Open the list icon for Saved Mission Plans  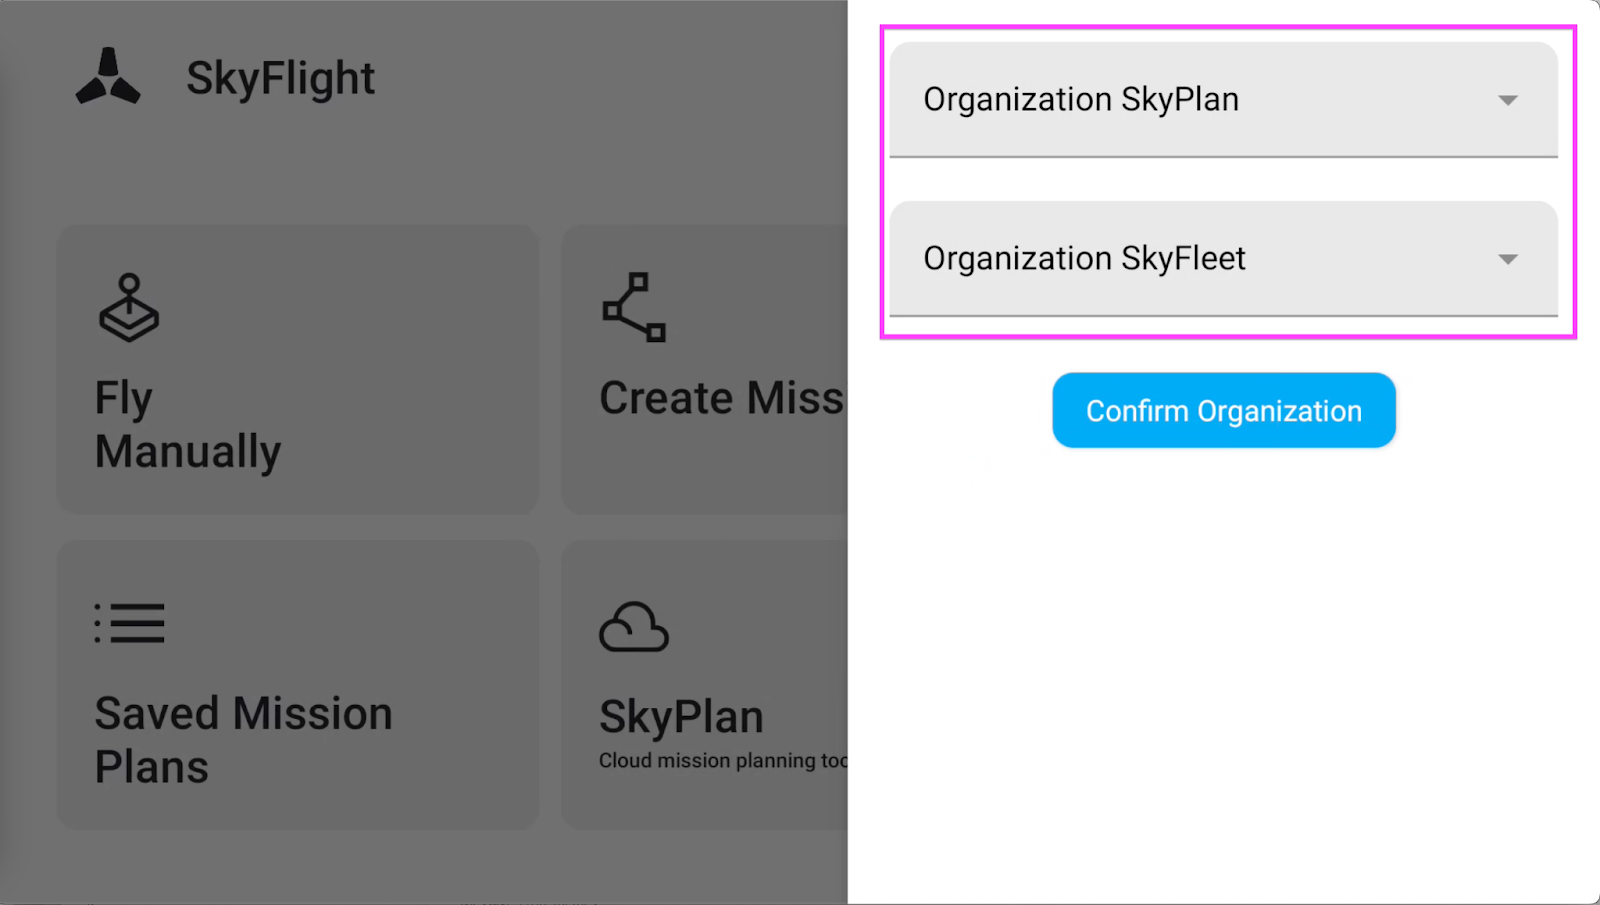click(x=129, y=623)
